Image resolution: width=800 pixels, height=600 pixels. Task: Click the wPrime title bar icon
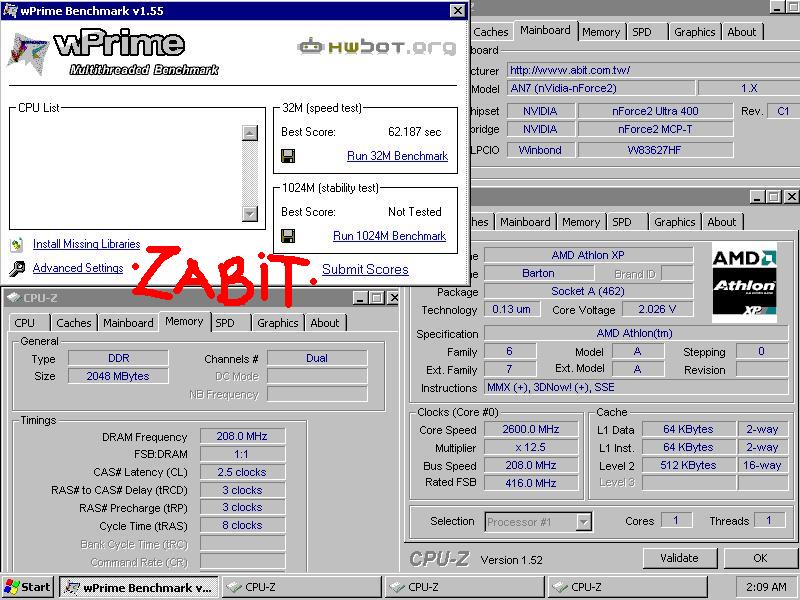(x=10, y=10)
